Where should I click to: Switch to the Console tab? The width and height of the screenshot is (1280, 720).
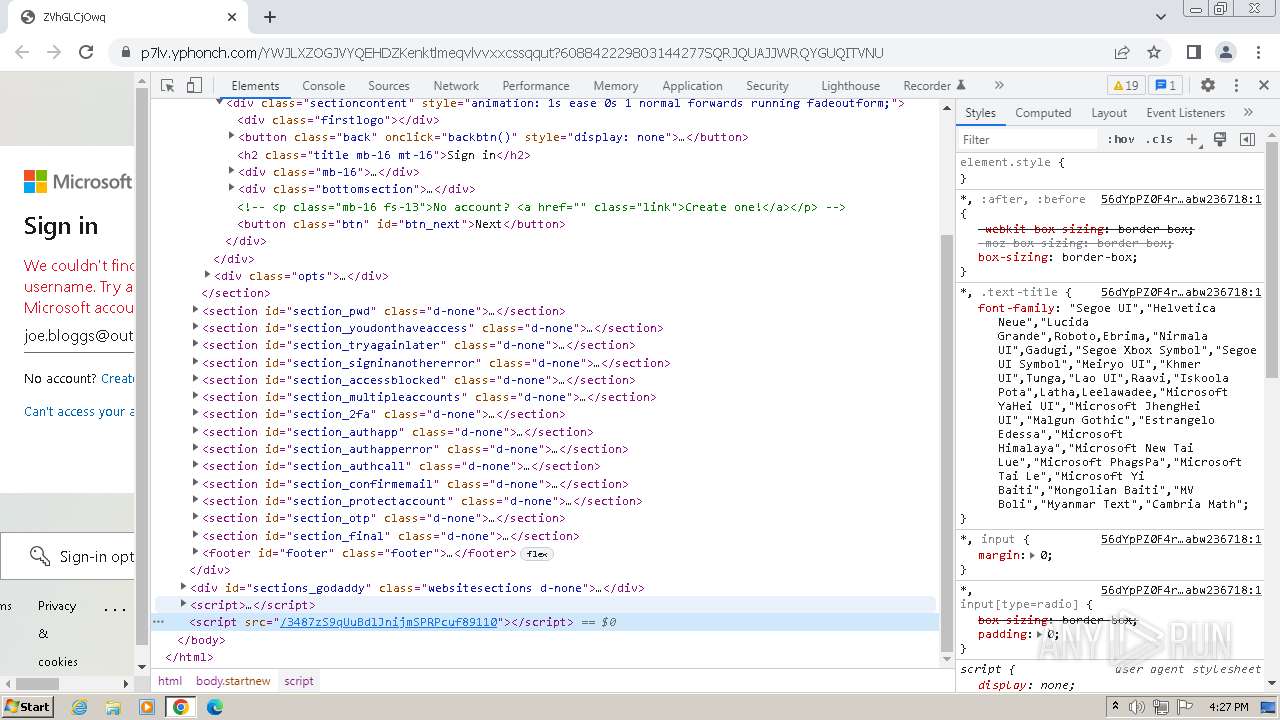[324, 86]
